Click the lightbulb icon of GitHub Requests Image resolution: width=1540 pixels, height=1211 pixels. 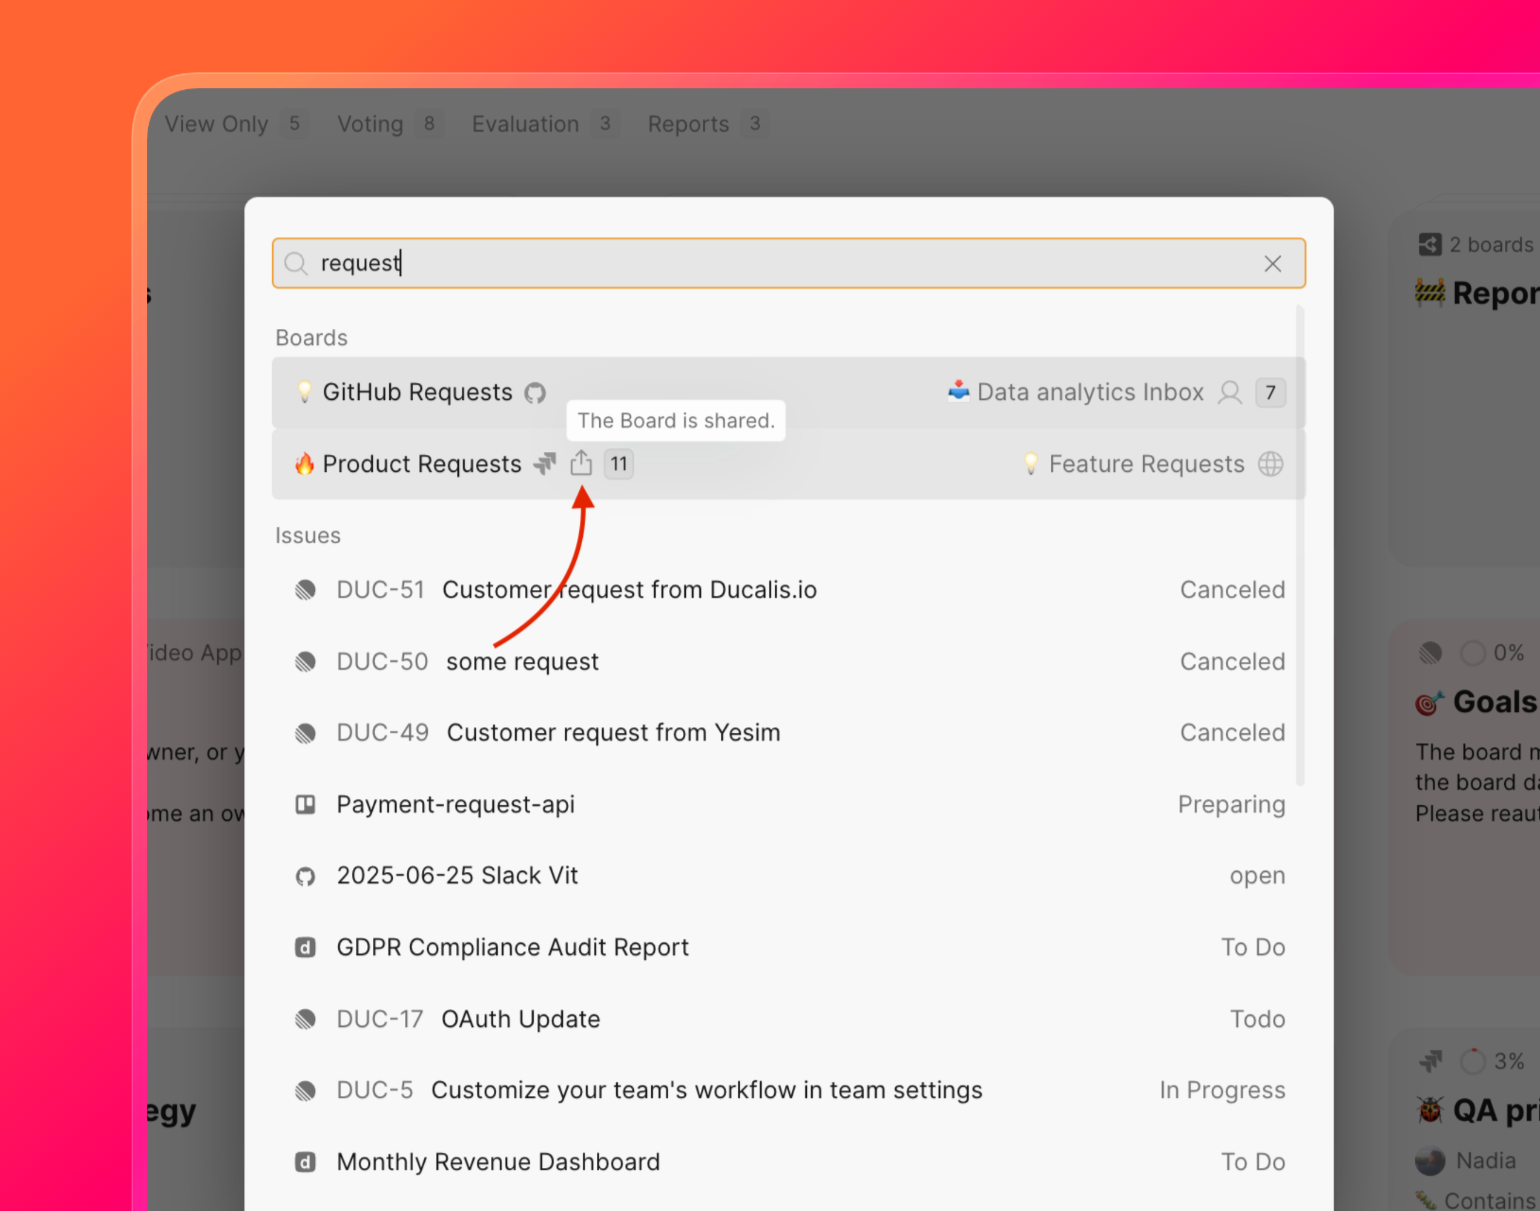click(x=305, y=393)
